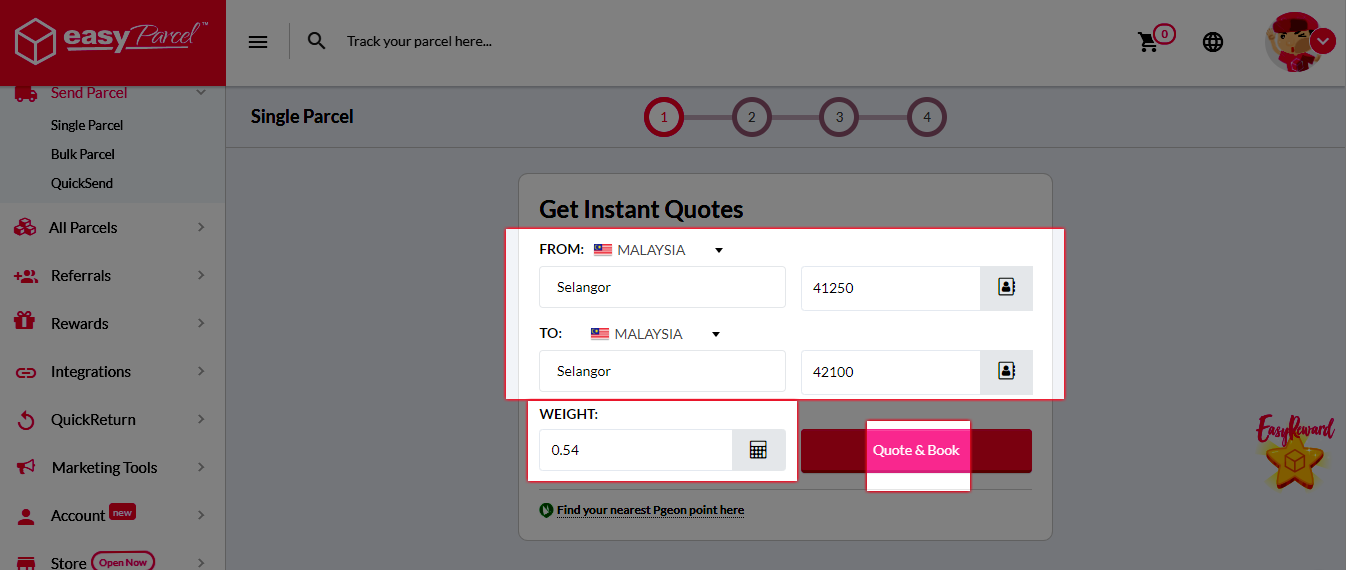This screenshot has width=1346, height=570.
Task: Open the shopping cart icon
Action: (1149, 42)
